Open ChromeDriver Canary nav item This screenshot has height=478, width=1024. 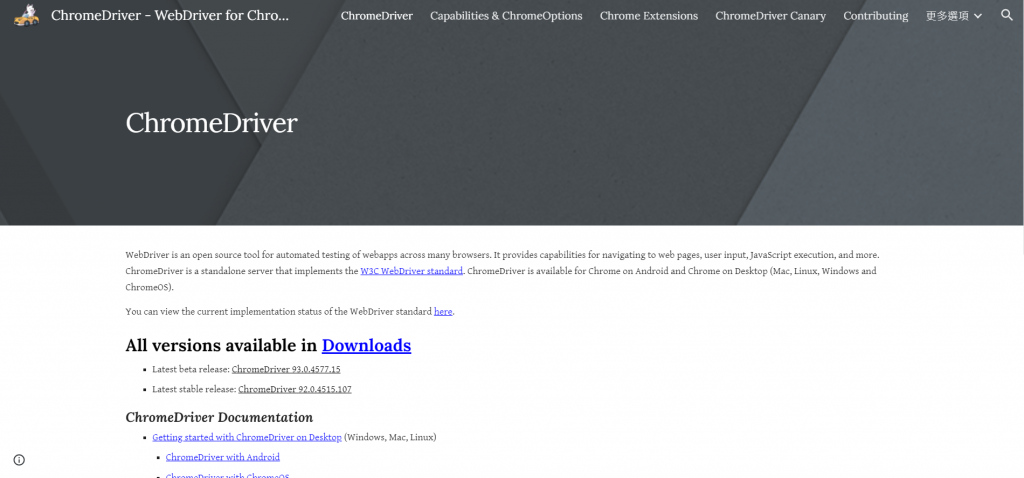pos(771,16)
